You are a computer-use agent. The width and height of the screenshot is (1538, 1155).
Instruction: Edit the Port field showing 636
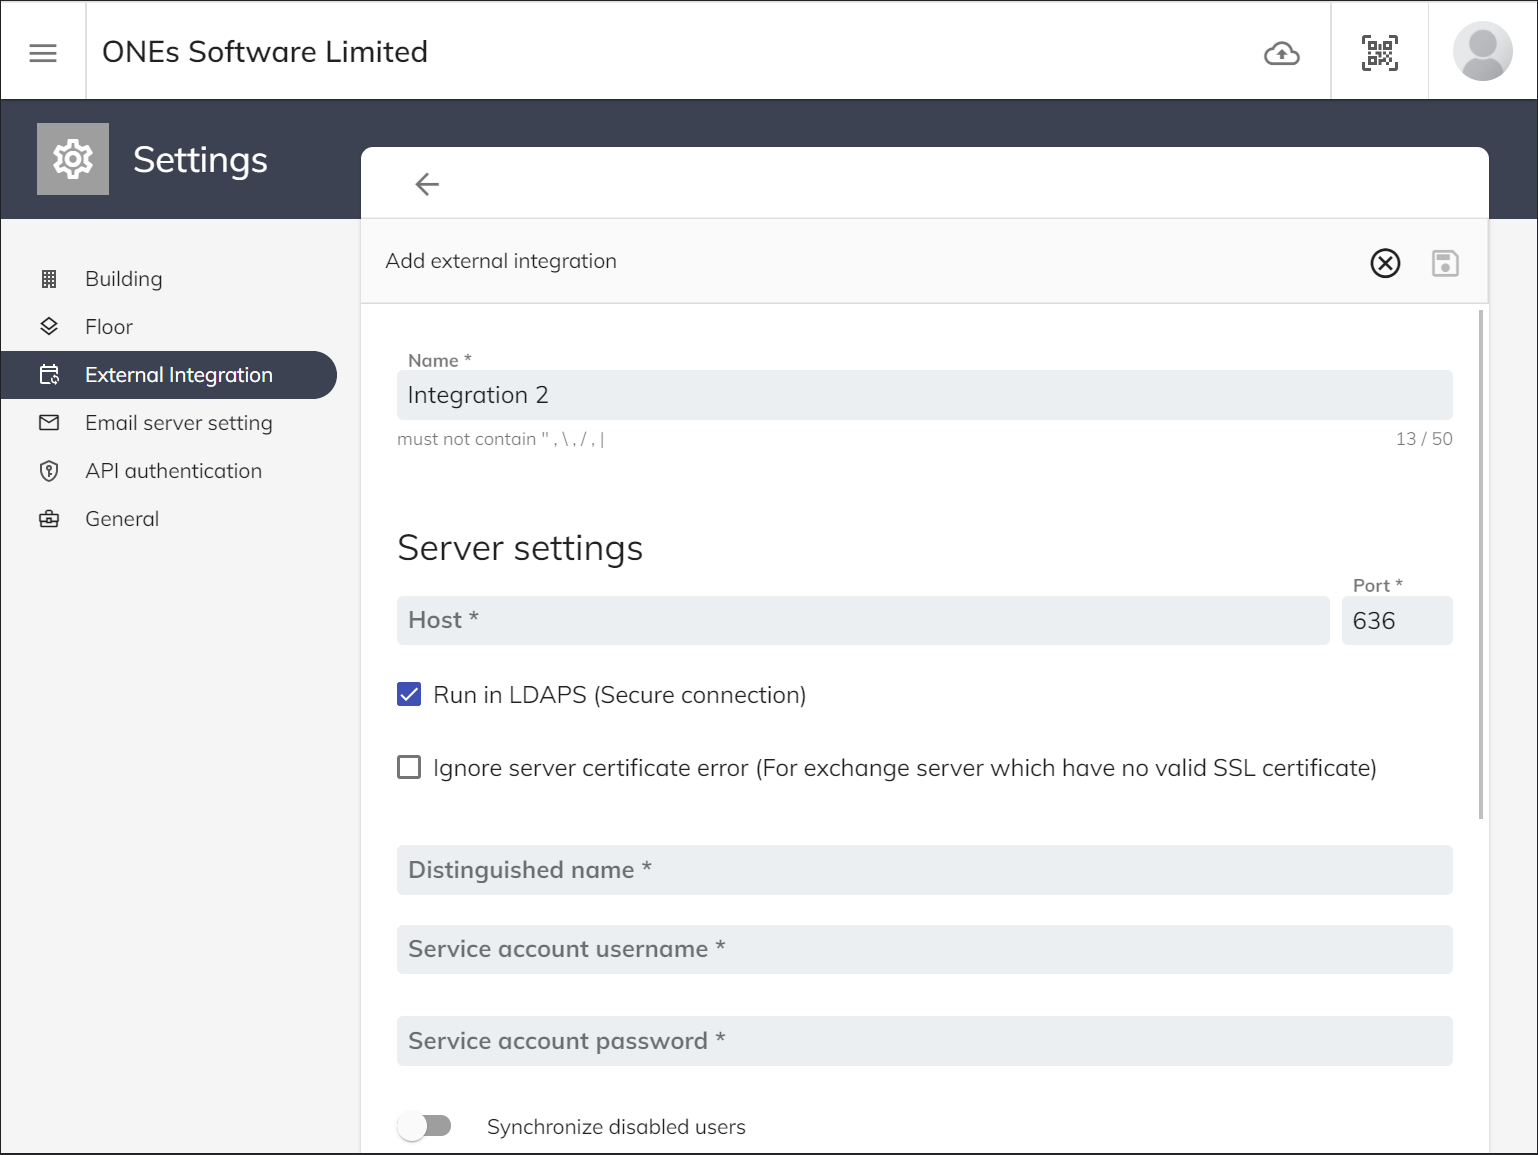point(1397,620)
